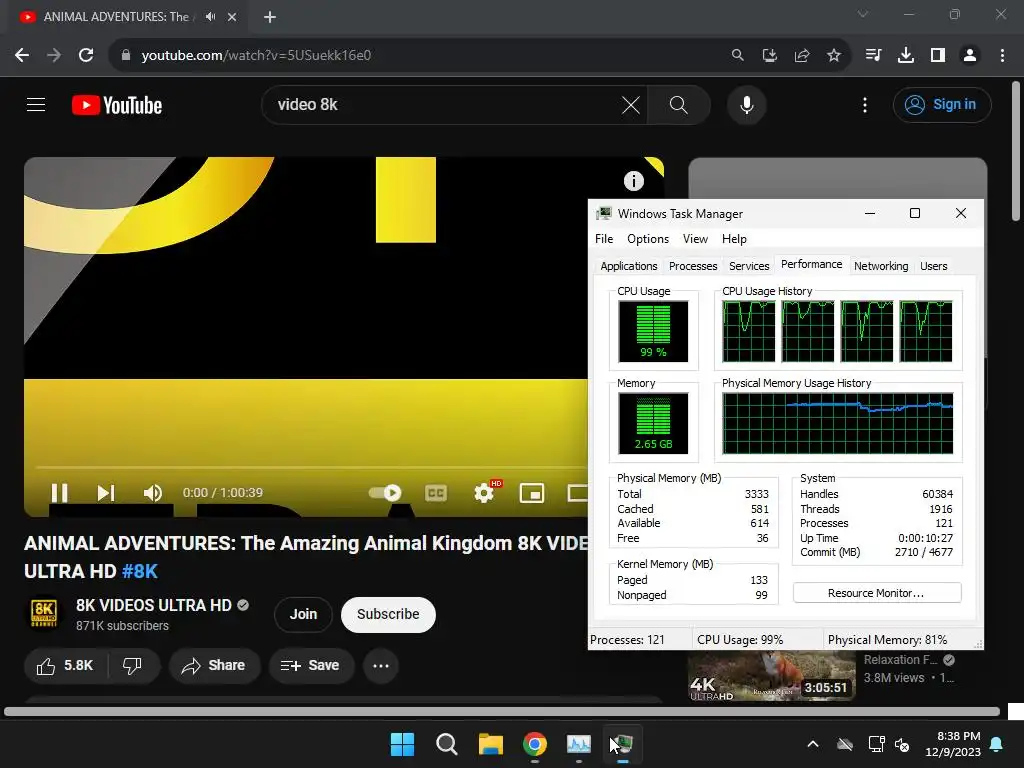
Task: Open a new Chrome tab
Action: pos(270,17)
